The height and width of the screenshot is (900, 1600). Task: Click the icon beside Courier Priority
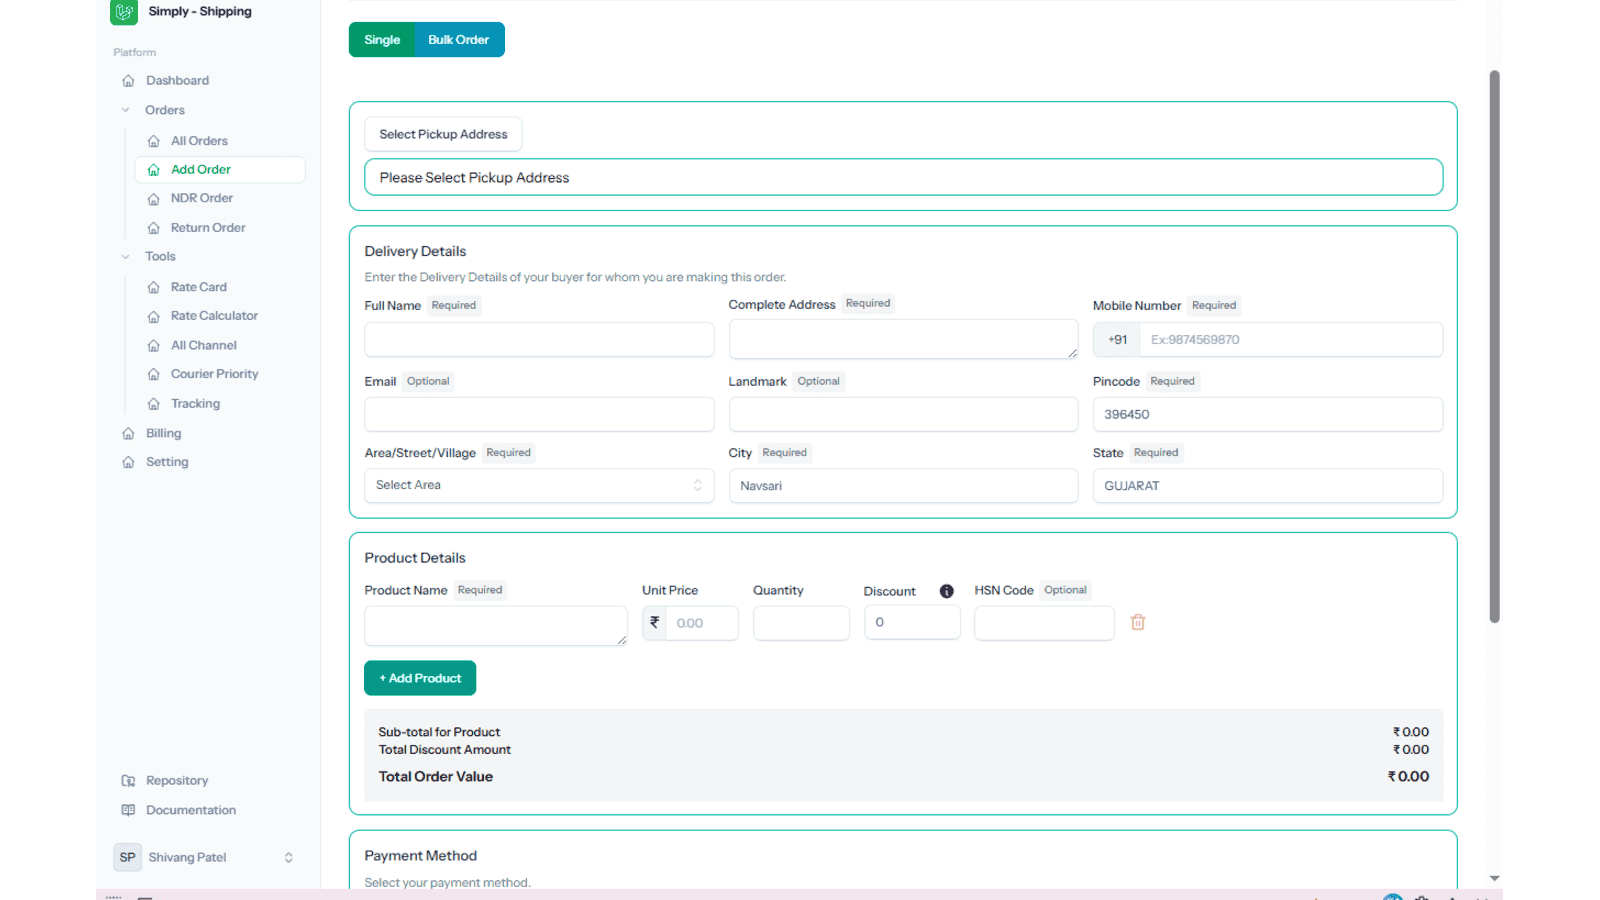point(153,374)
